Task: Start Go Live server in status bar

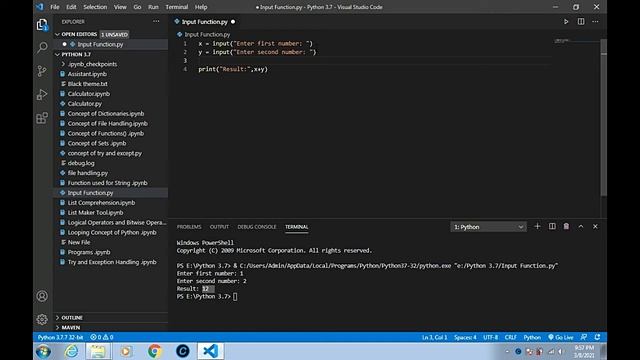Action: tap(561, 337)
